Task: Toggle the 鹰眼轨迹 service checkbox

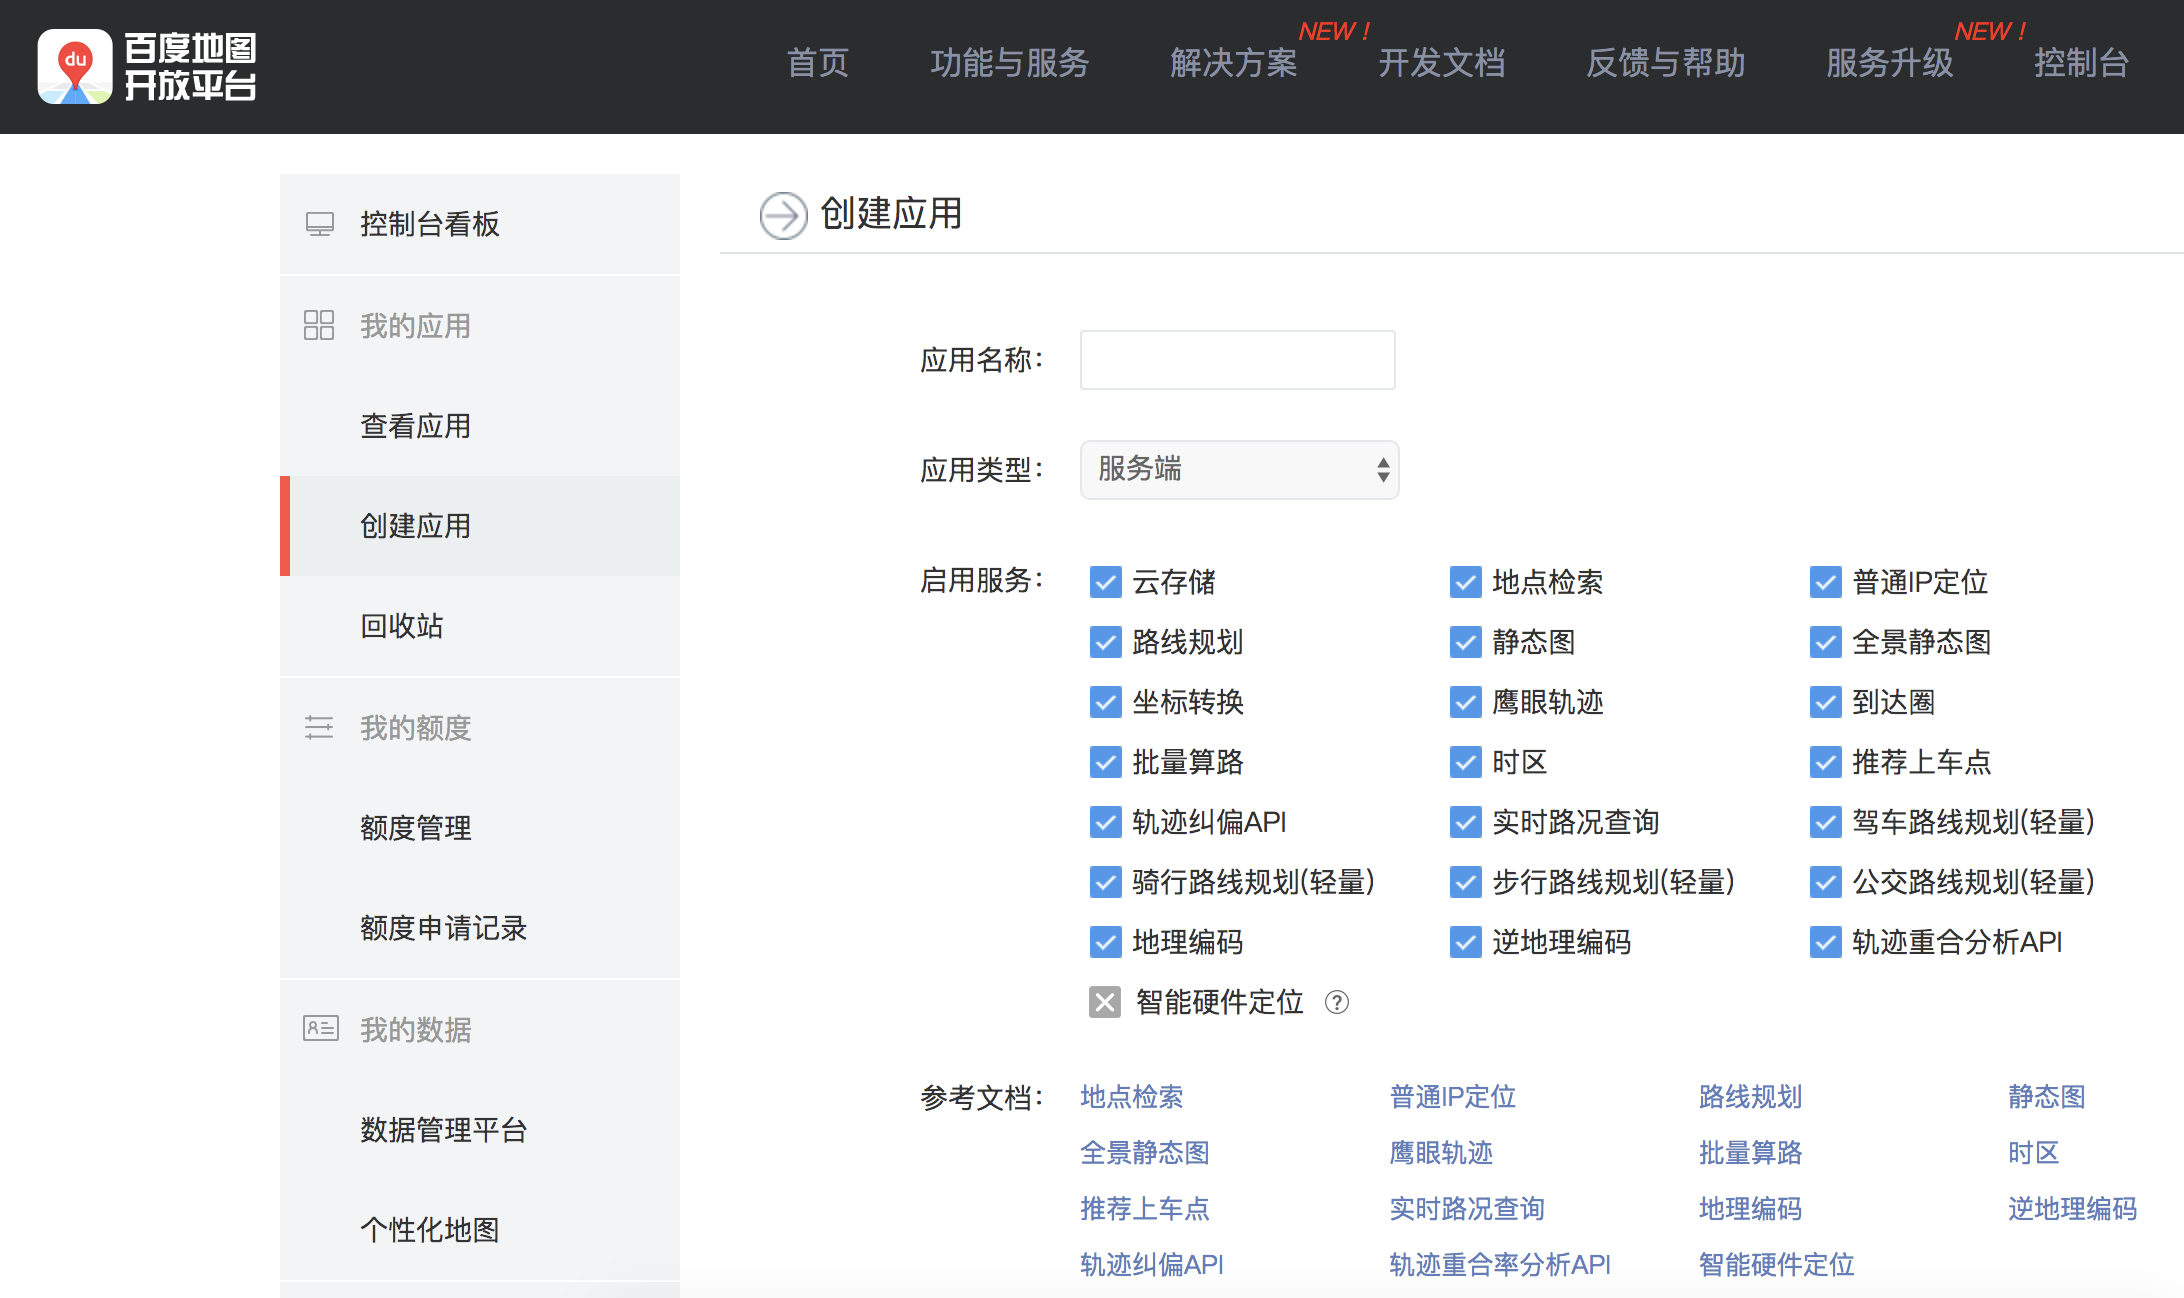Action: [1465, 702]
